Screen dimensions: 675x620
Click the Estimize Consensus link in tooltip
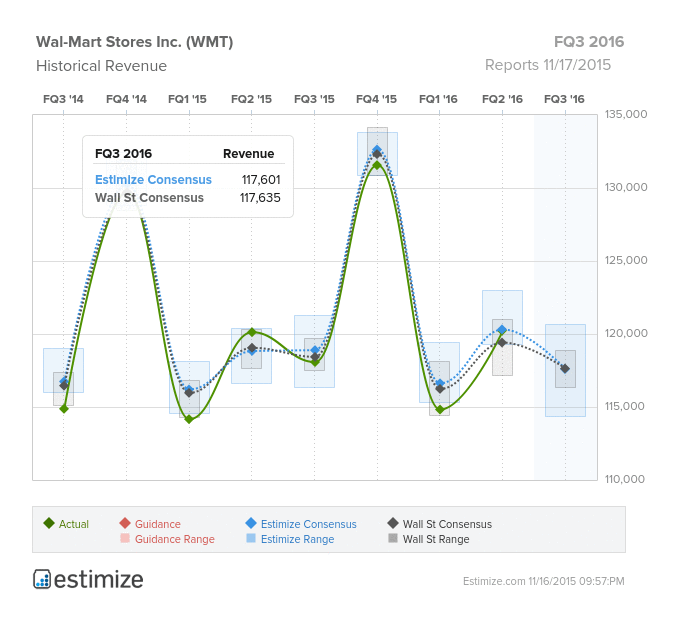pos(153,180)
